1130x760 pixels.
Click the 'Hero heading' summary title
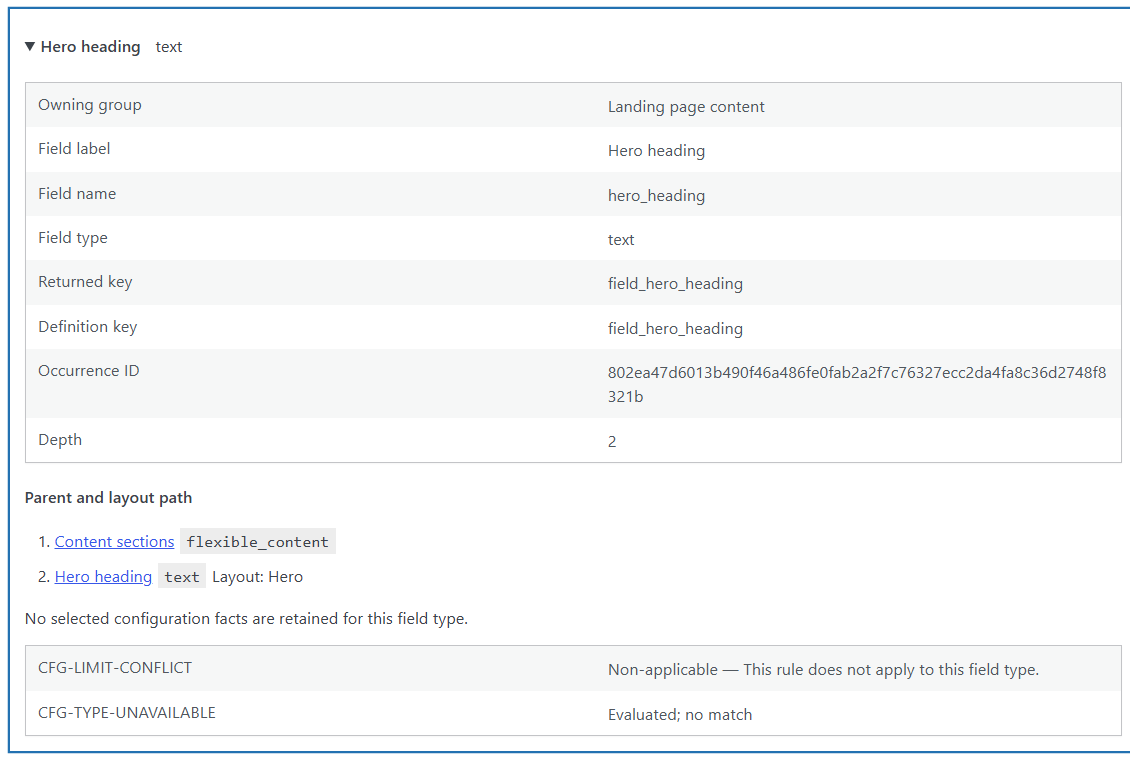[90, 47]
